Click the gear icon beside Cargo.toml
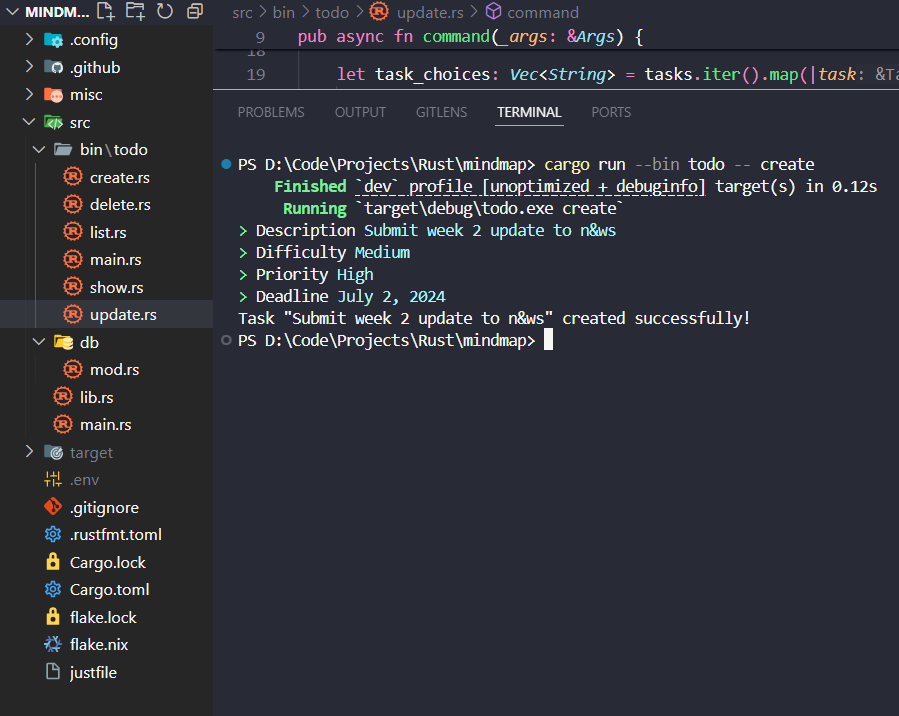 tap(53, 589)
